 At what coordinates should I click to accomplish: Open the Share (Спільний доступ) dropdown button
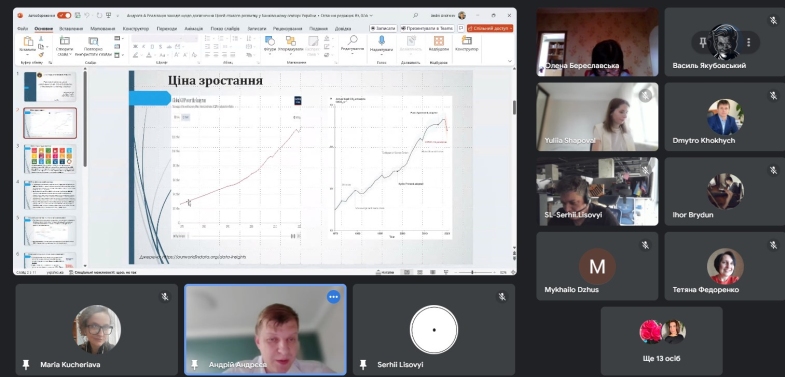(490, 29)
